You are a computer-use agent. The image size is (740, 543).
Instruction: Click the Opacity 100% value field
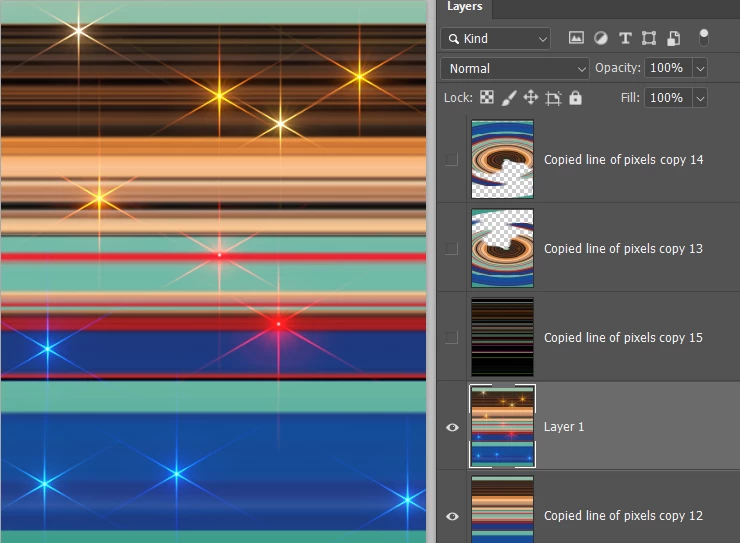pos(668,68)
